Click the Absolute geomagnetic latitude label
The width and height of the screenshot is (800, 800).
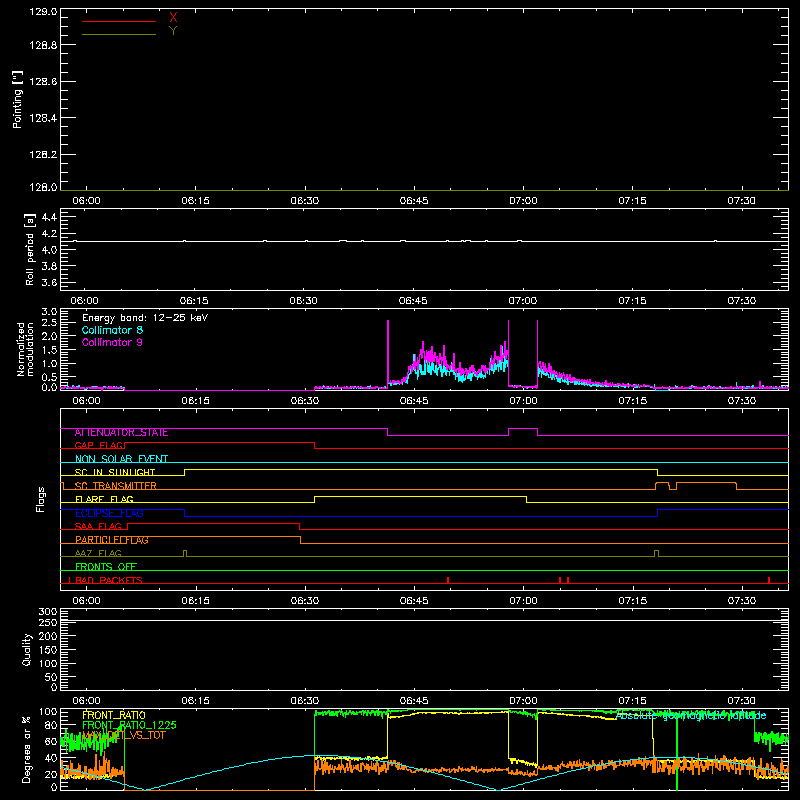(691, 716)
